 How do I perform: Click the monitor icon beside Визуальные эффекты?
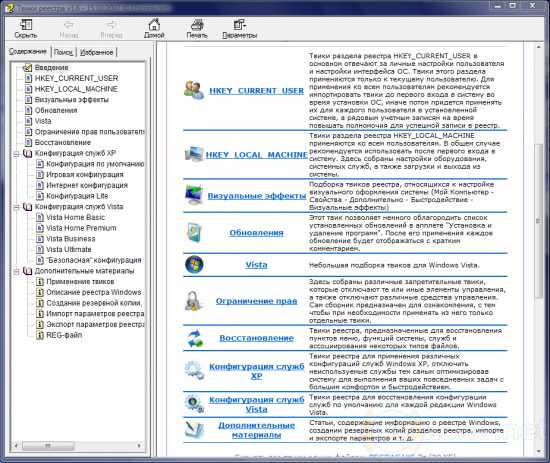(x=194, y=195)
